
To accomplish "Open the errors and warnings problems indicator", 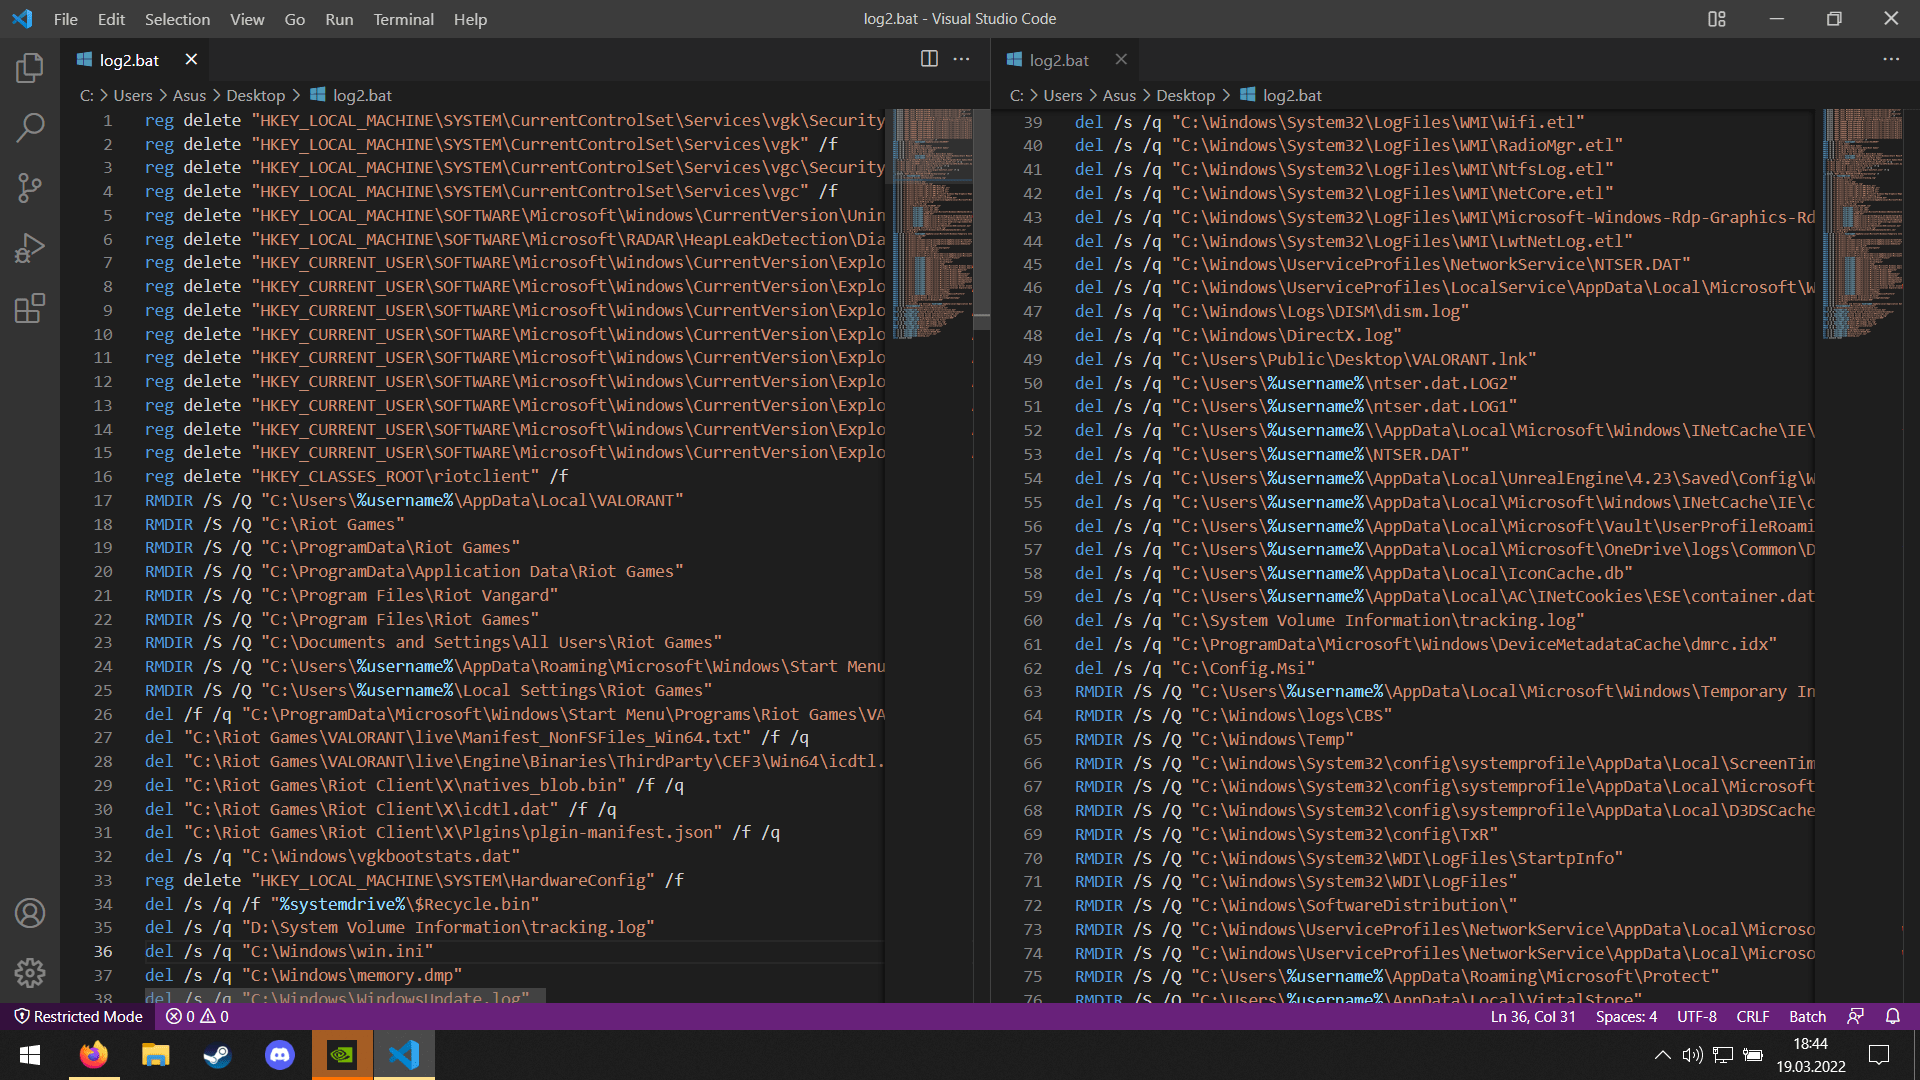I will point(197,1016).
